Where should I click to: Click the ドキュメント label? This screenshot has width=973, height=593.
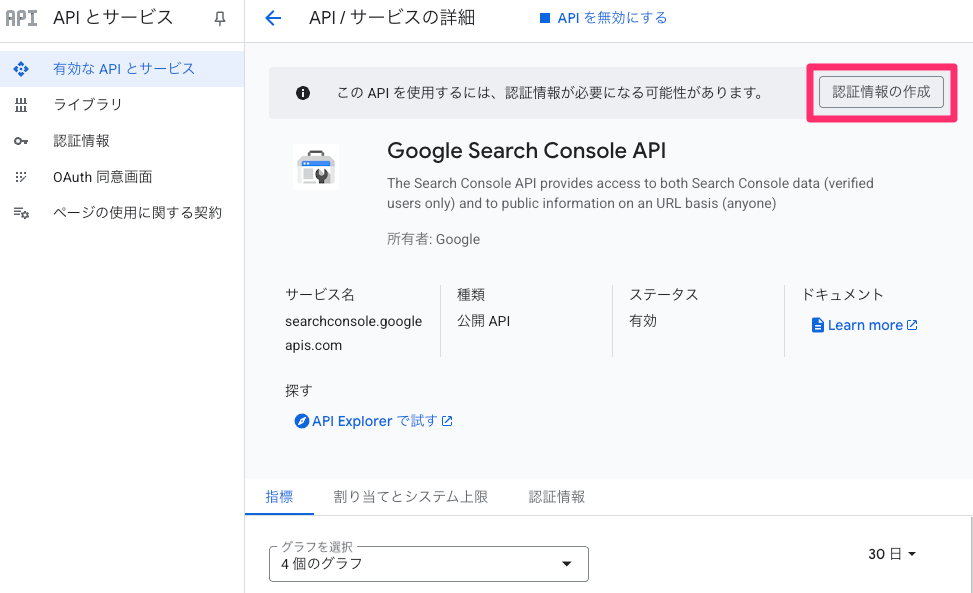coord(842,295)
